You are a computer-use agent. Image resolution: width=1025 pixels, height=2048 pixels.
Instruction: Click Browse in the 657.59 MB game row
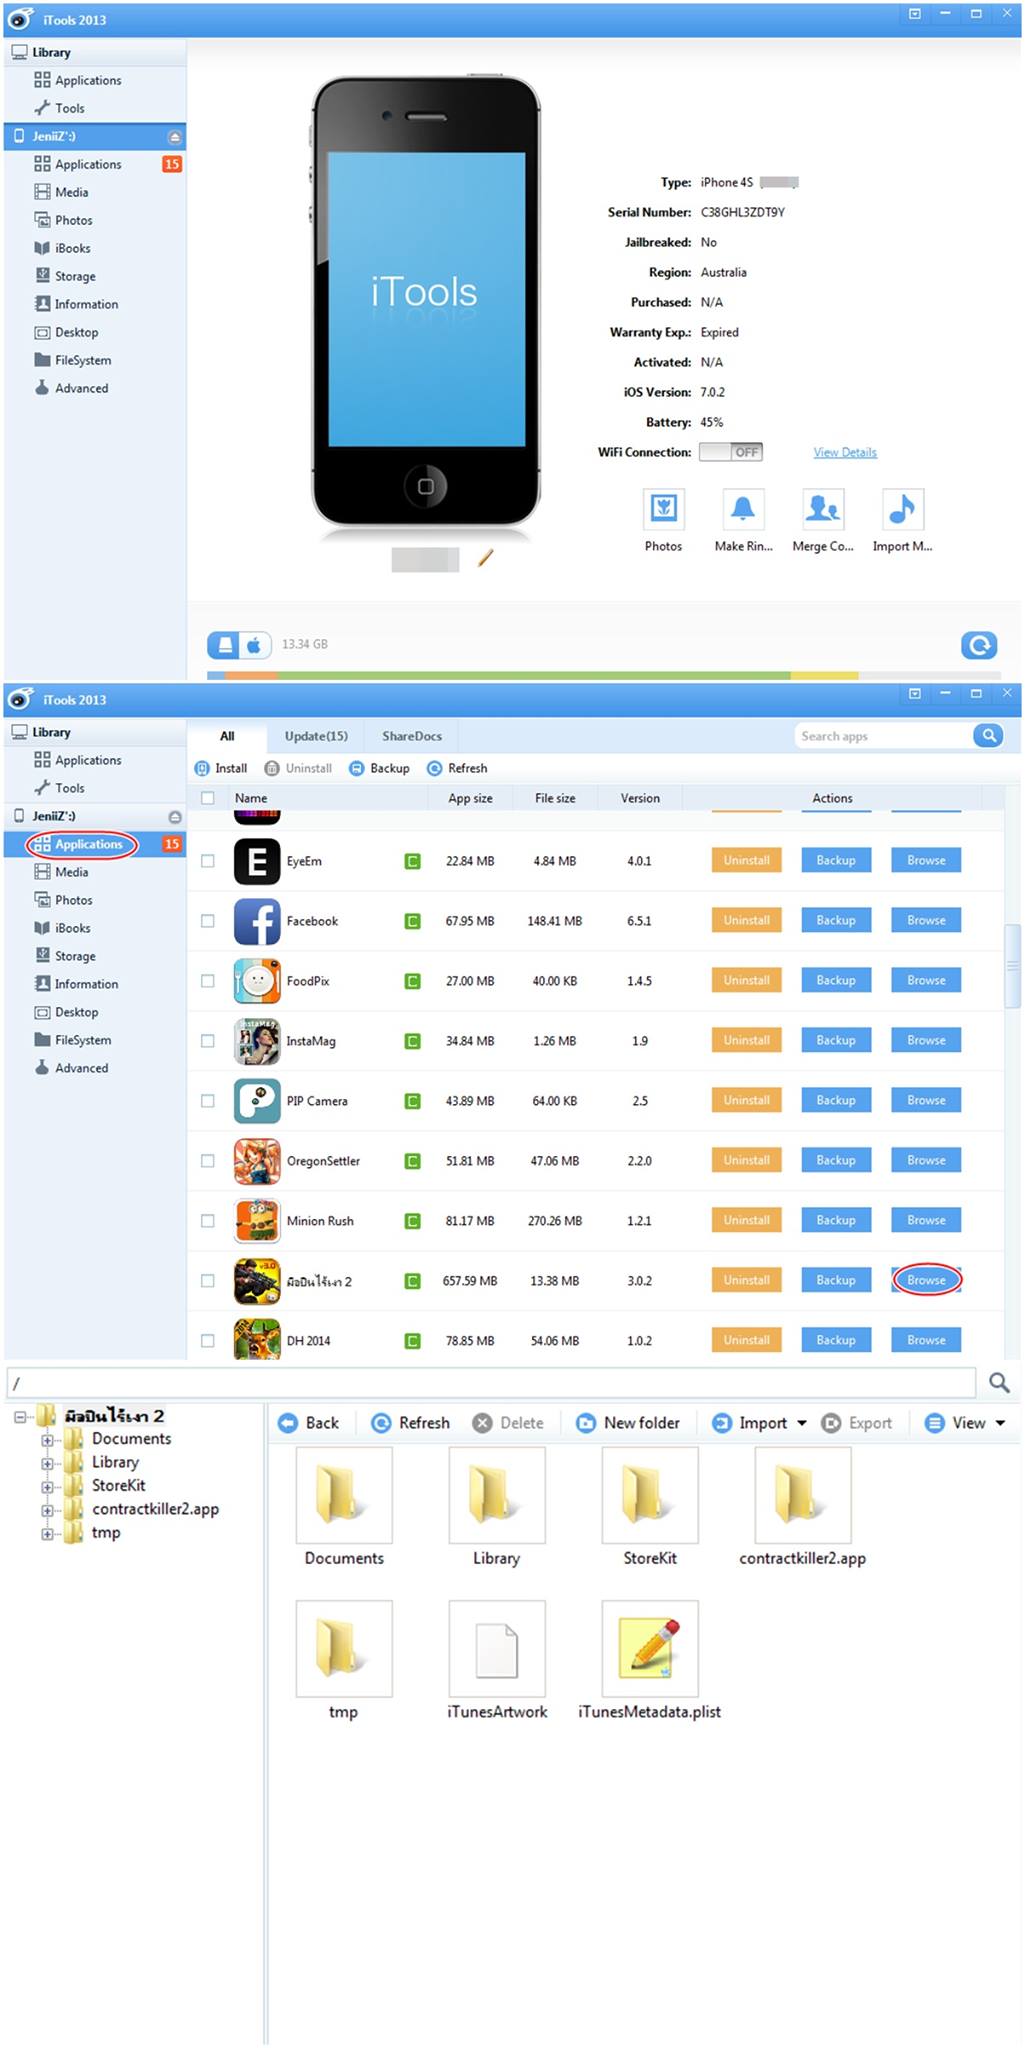click(926, 1280)
